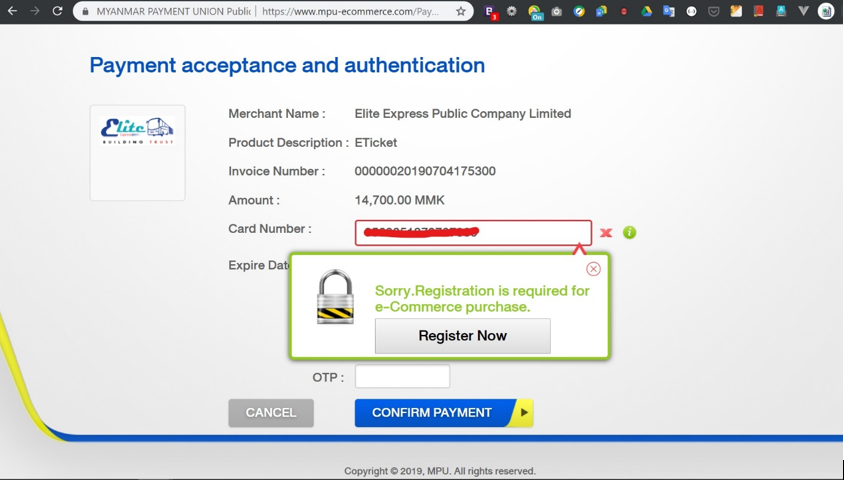Screen dimensions: 845x481
Task: Select the URL in the address bar
Action: pos(349,12)
